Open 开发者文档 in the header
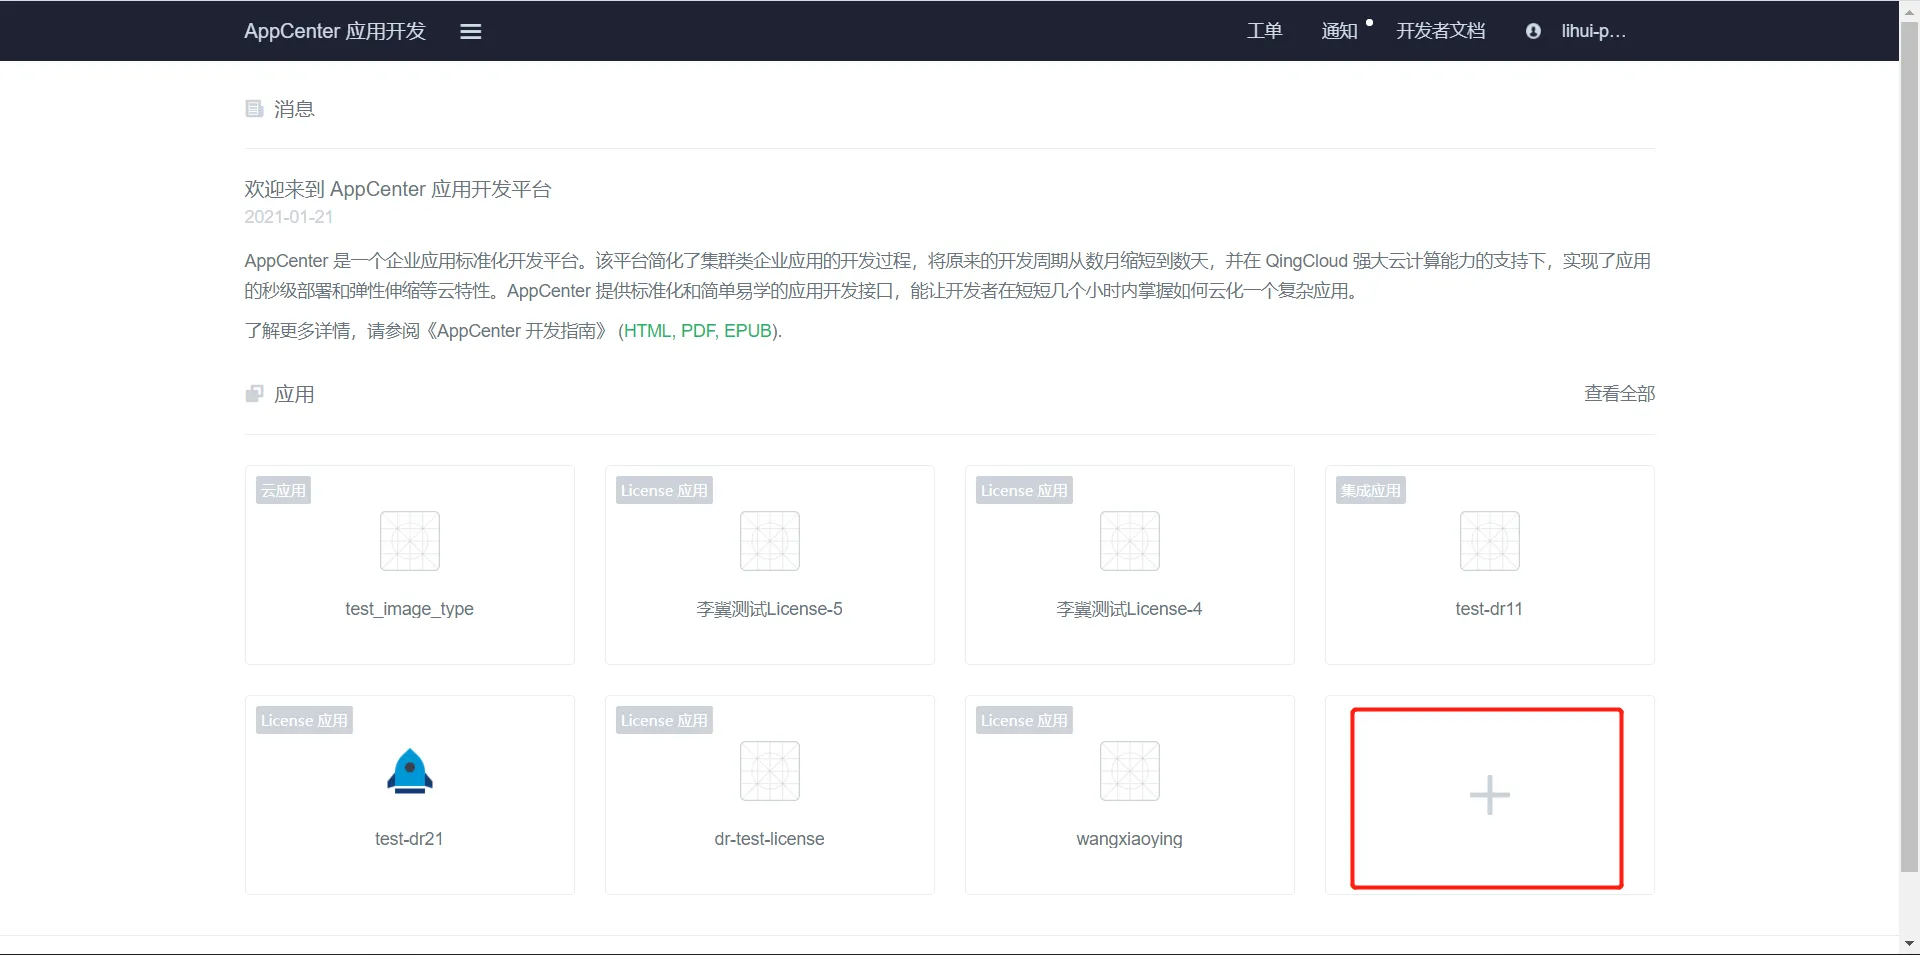The width and height of the screenshot is (1920, 955). (x=1441, y=31)
